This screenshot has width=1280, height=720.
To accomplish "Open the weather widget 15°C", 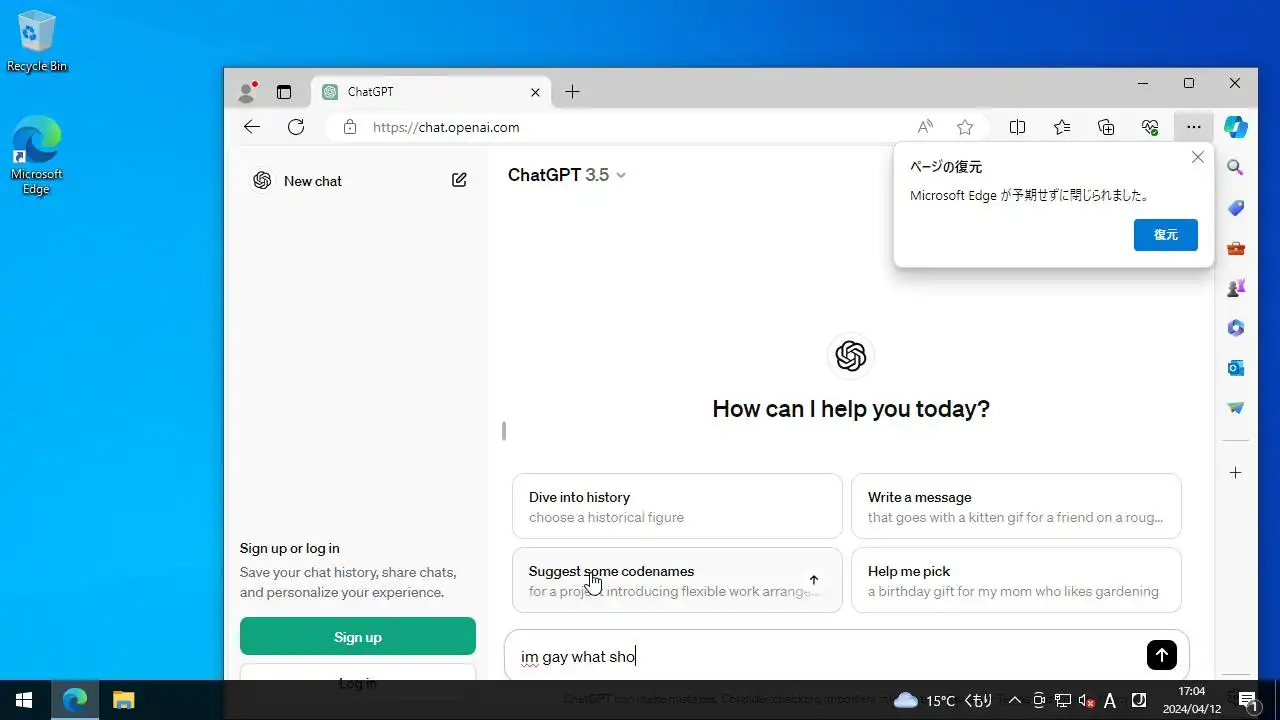I will point(943,701).
